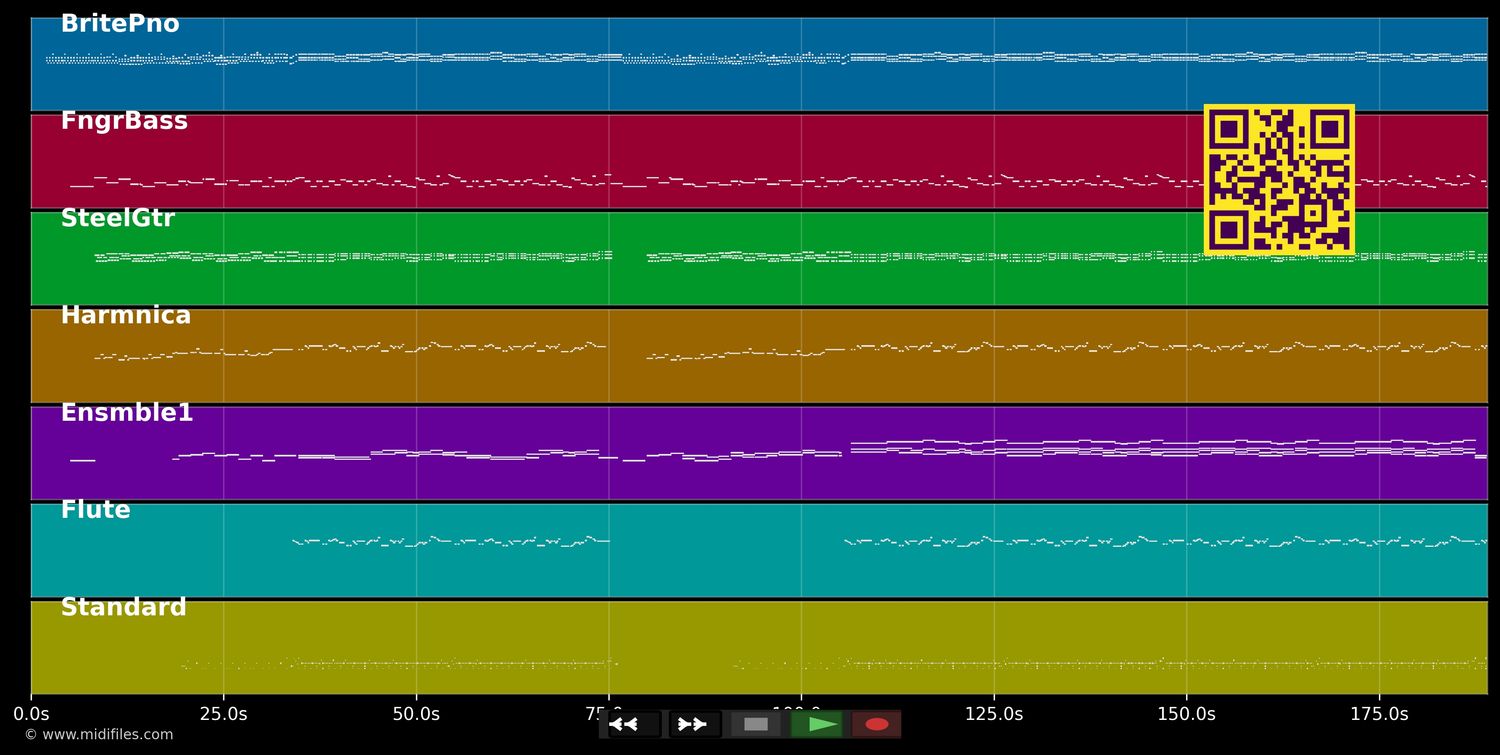Click the rewind button
Viewport: 1500px width, 755px height.
click(x=634, y=724)
